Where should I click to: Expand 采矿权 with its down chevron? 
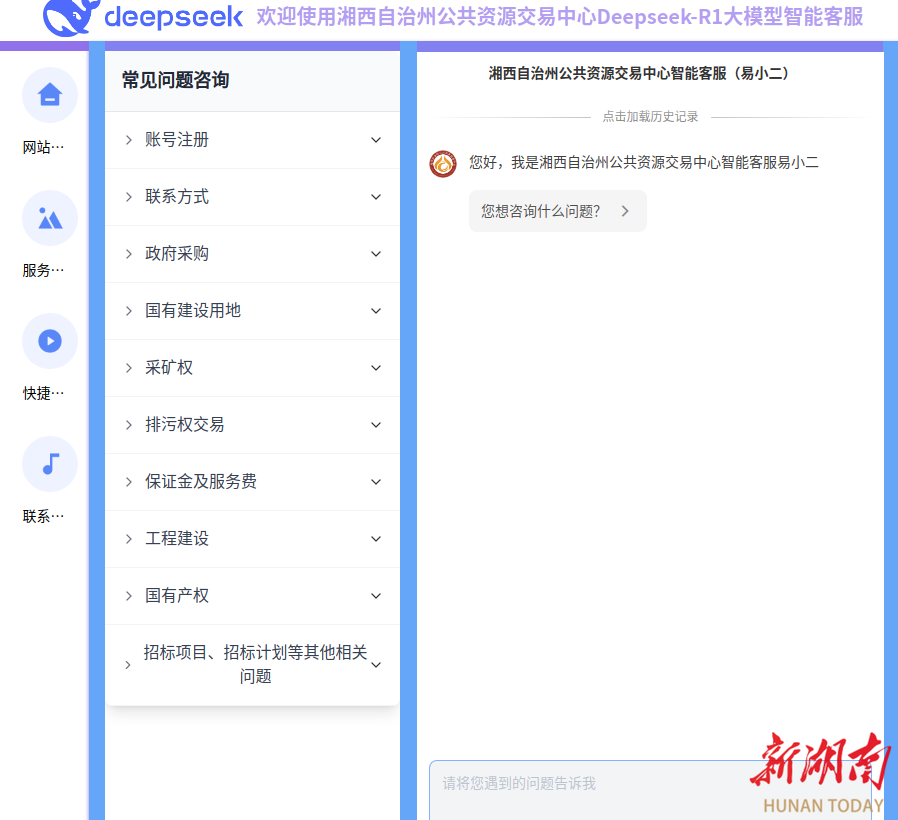pyautogui.click(x=376, y=368)
